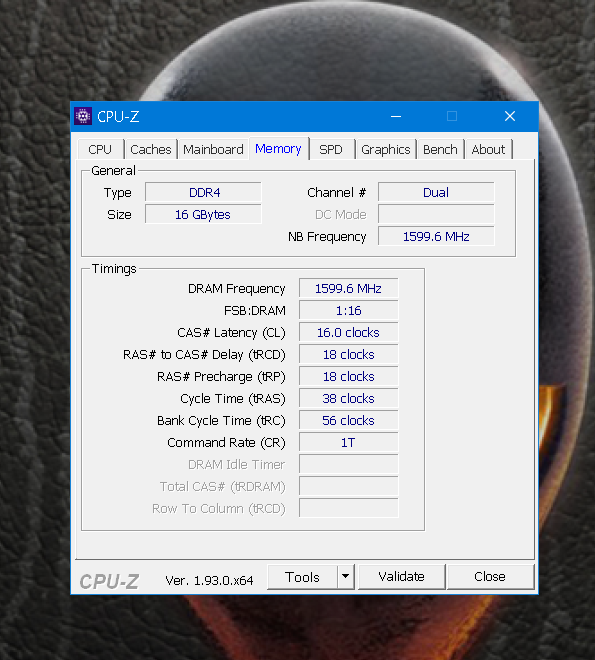Click the 'Ver. 1.93.0.x64' version text
This screenshot has width=595, height=660.
pyautogui.click(x=209, y=581)
